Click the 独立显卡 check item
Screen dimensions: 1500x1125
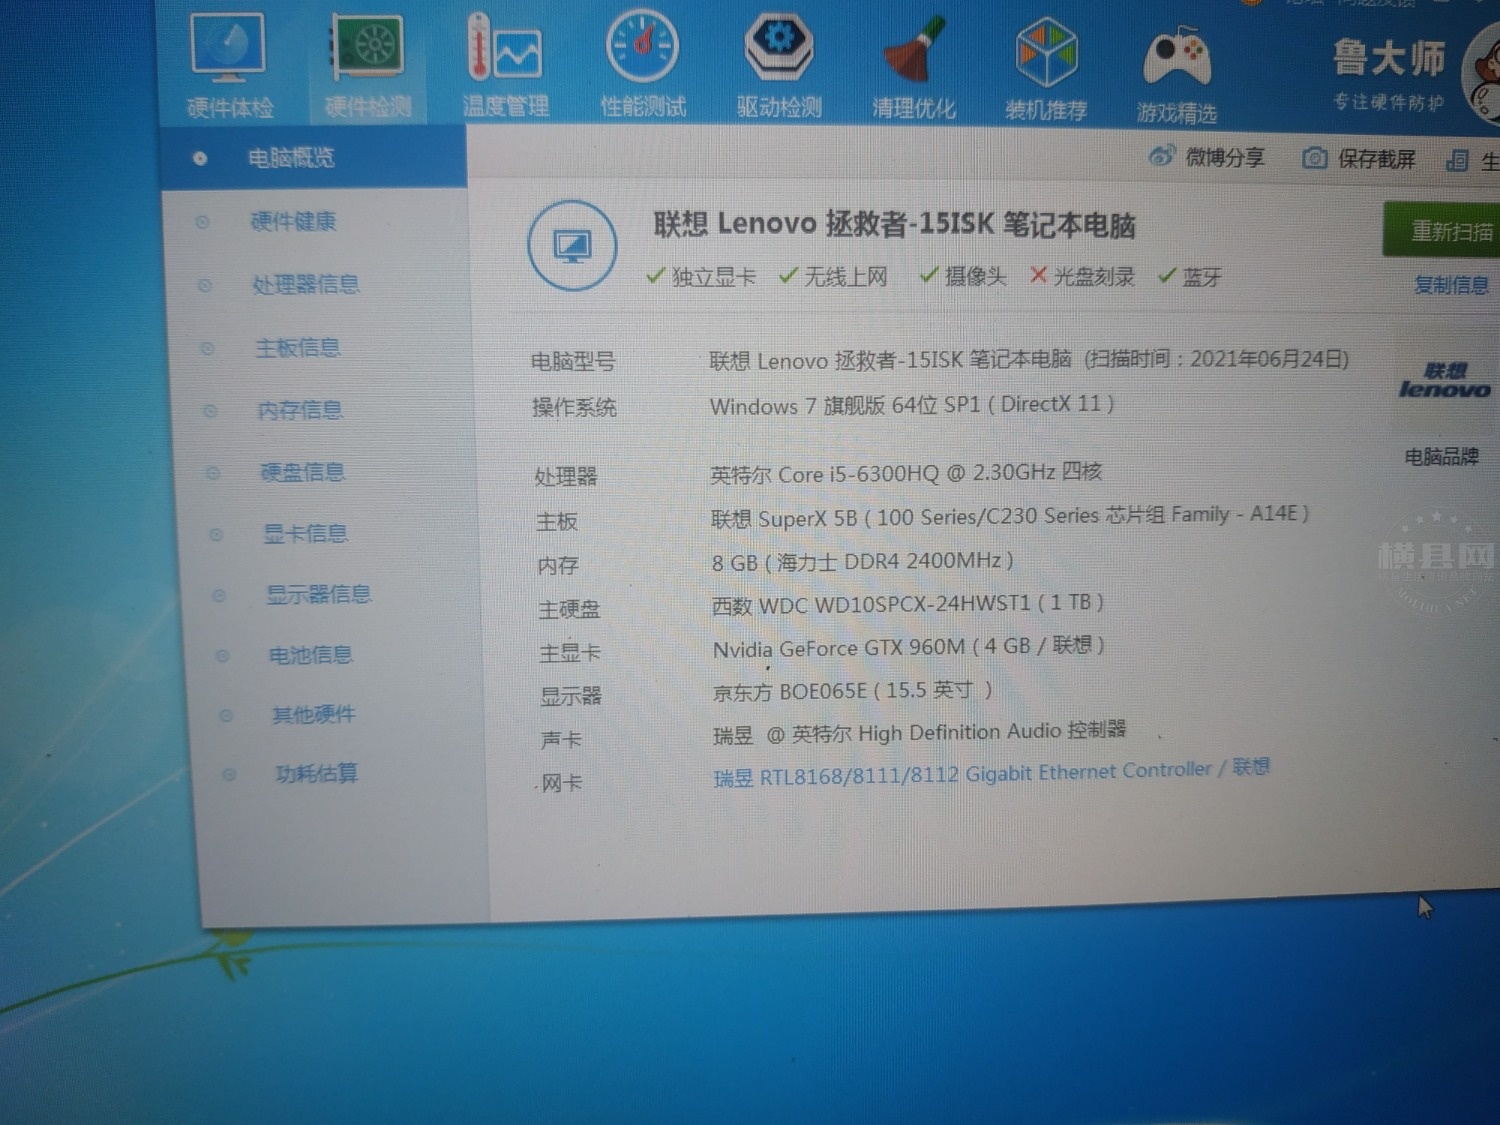click(701, 276)
